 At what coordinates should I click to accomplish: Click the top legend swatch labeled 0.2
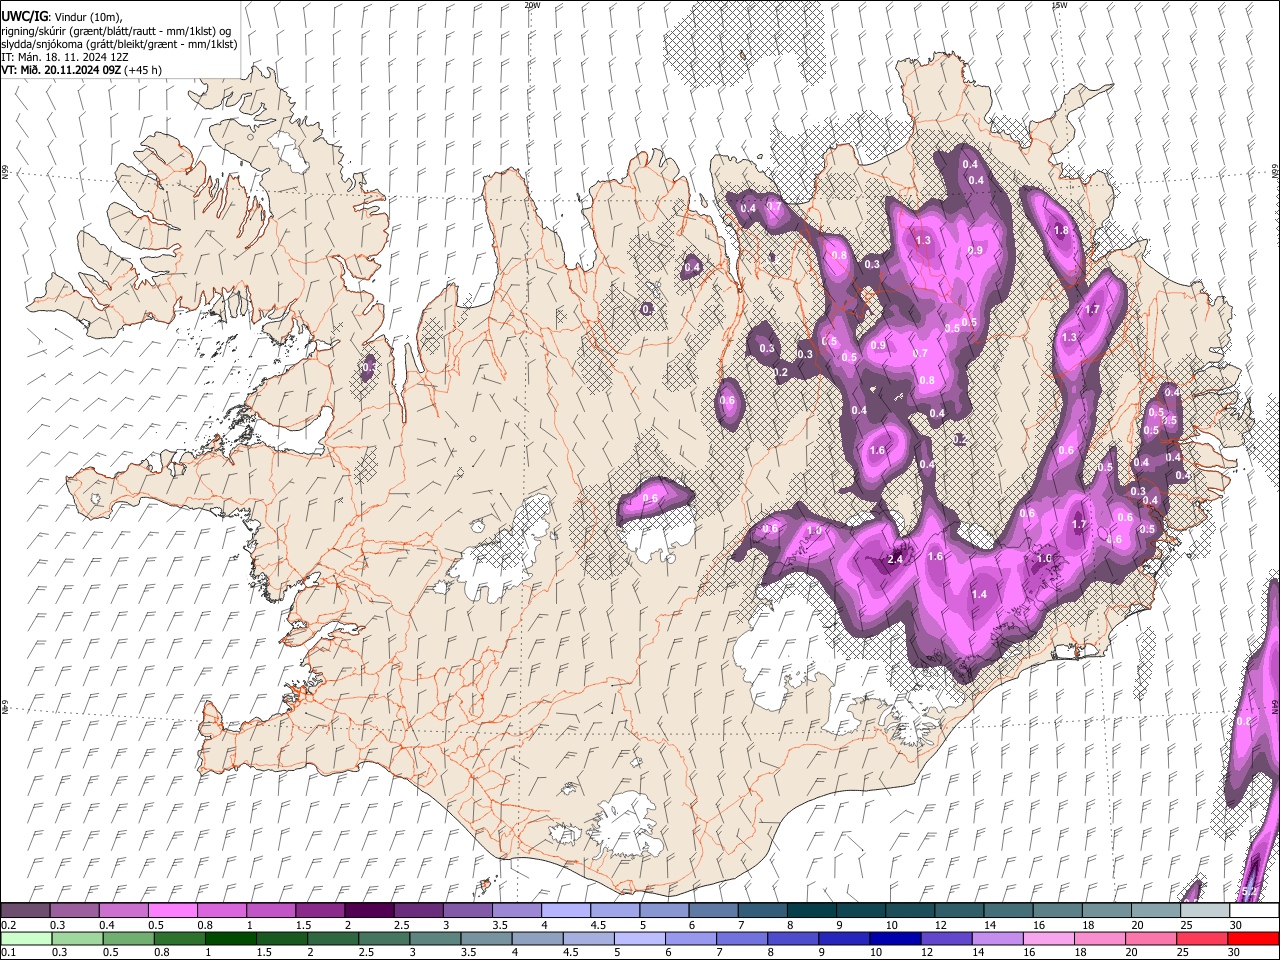click(25, 910)
